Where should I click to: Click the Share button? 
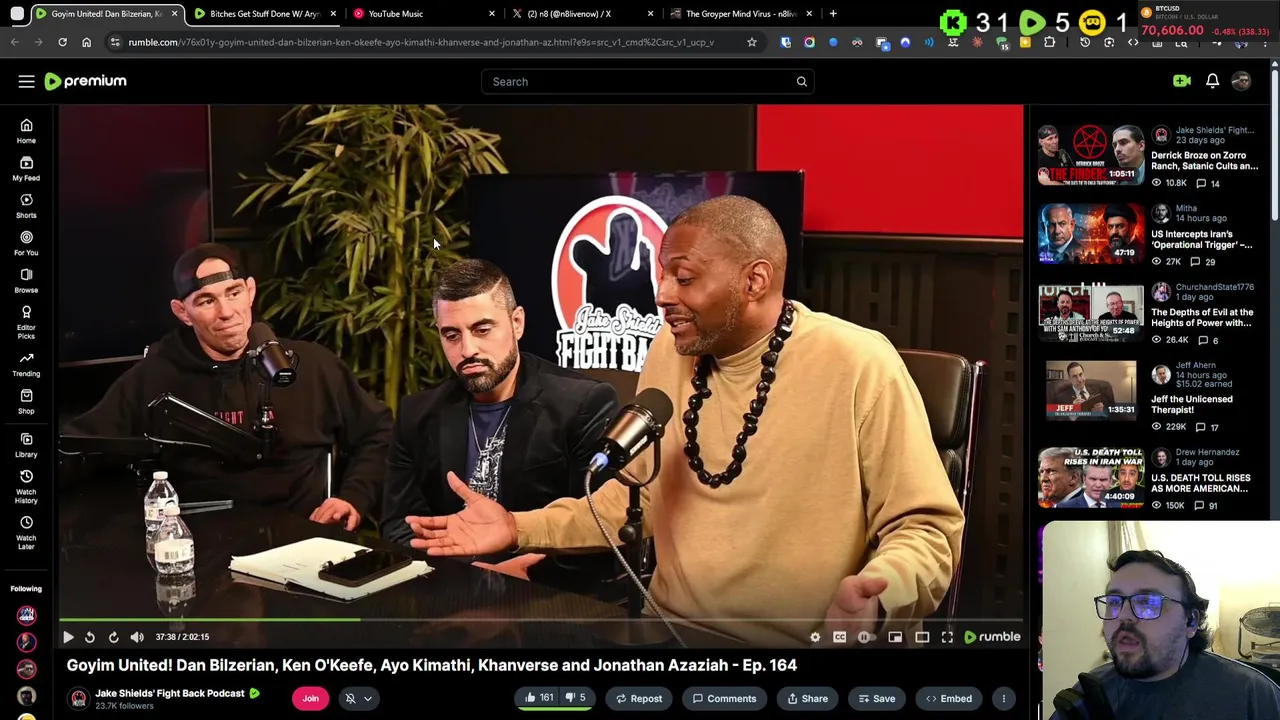coord(808,699)
